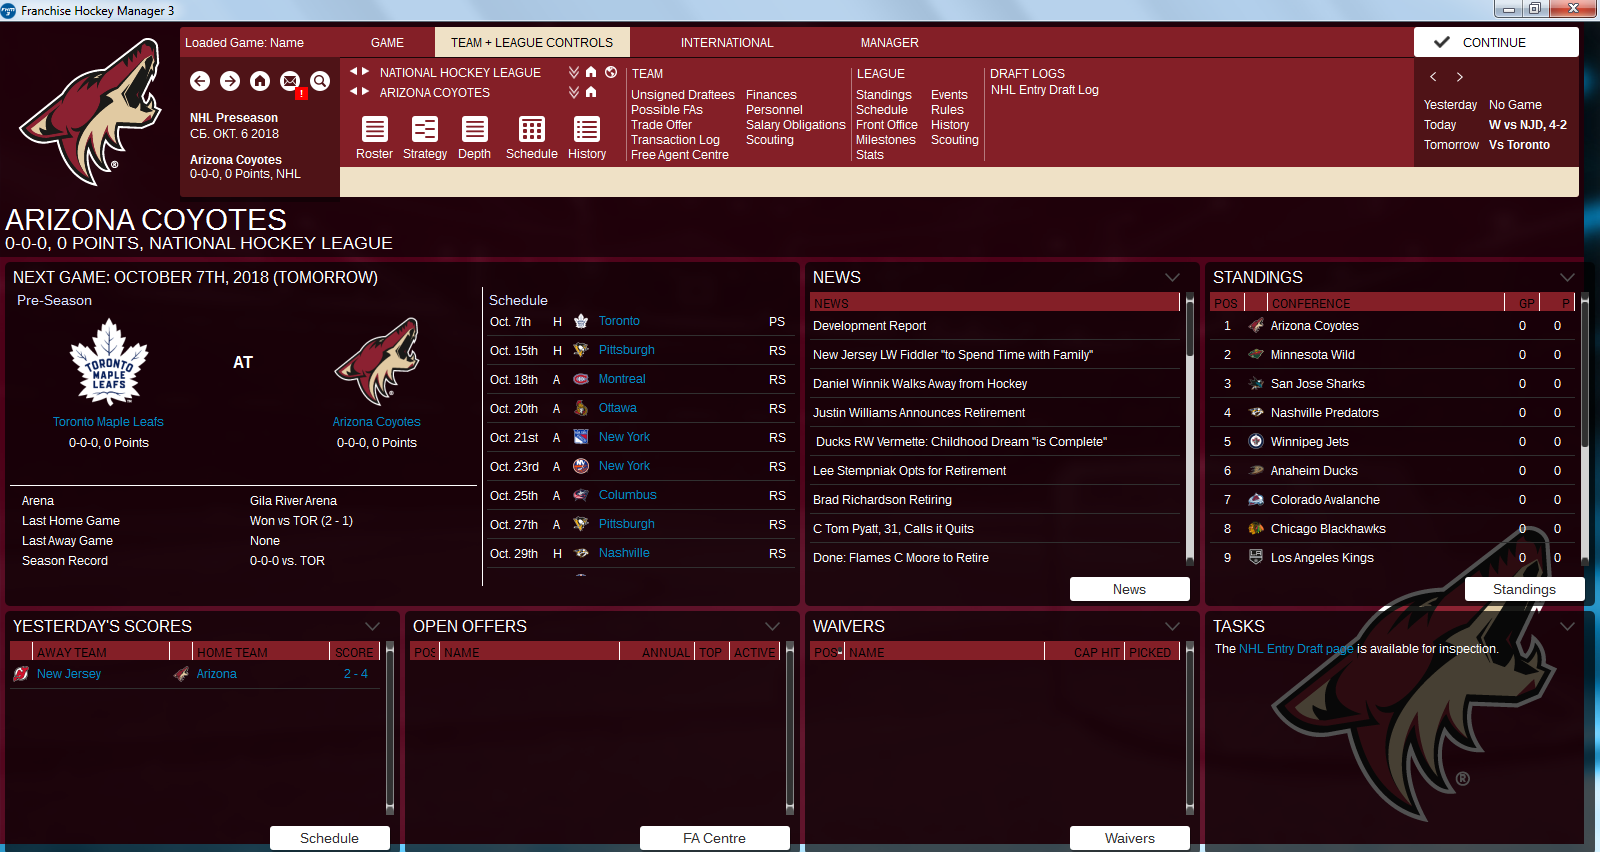Screen dimensions: 1600x852
Task: Click the league home icon on NHL row
Action: coord(591,72)
